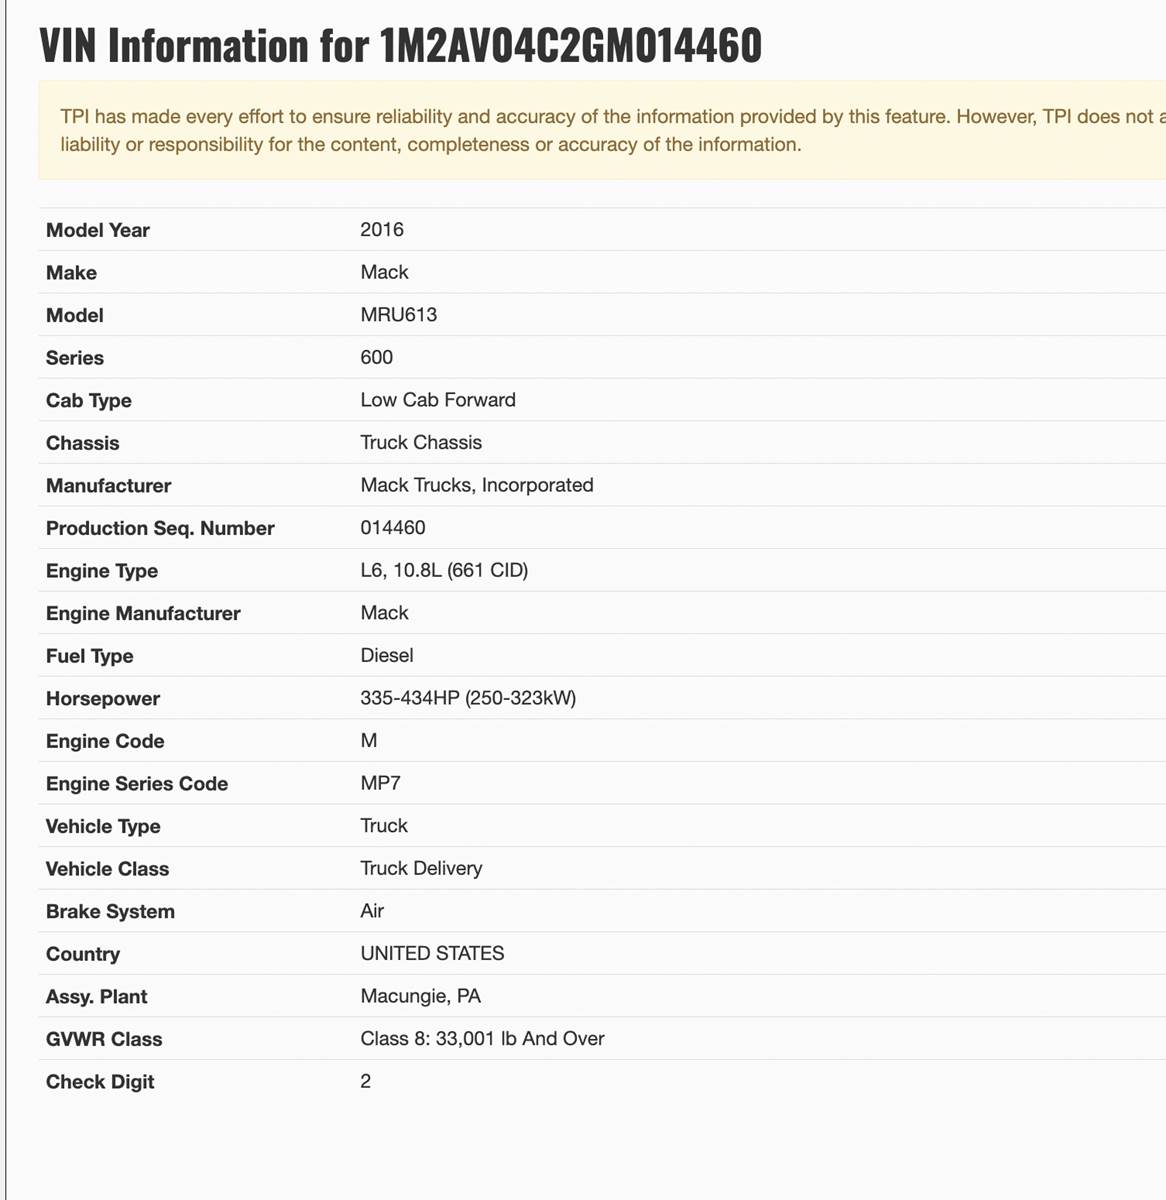The height and width of the screenshot is (1200, 1166).
Task: Select production sequence number 014460
Action: pos(392,527)
